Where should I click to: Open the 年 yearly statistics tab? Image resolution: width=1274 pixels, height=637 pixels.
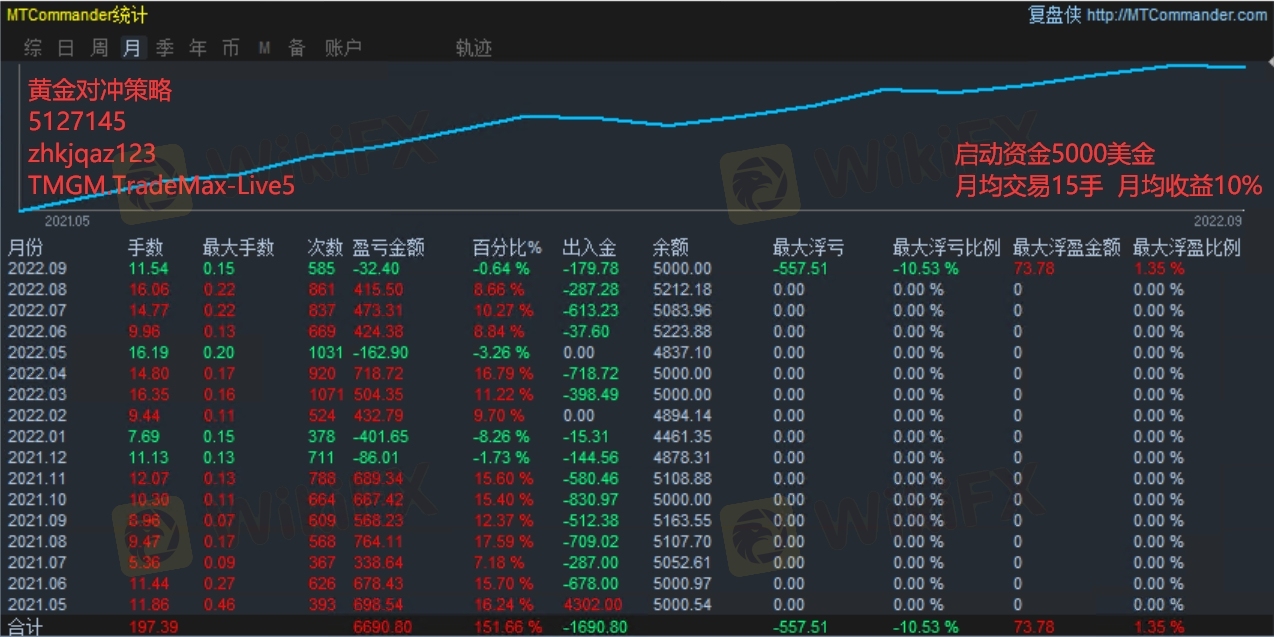coord(198,48)
